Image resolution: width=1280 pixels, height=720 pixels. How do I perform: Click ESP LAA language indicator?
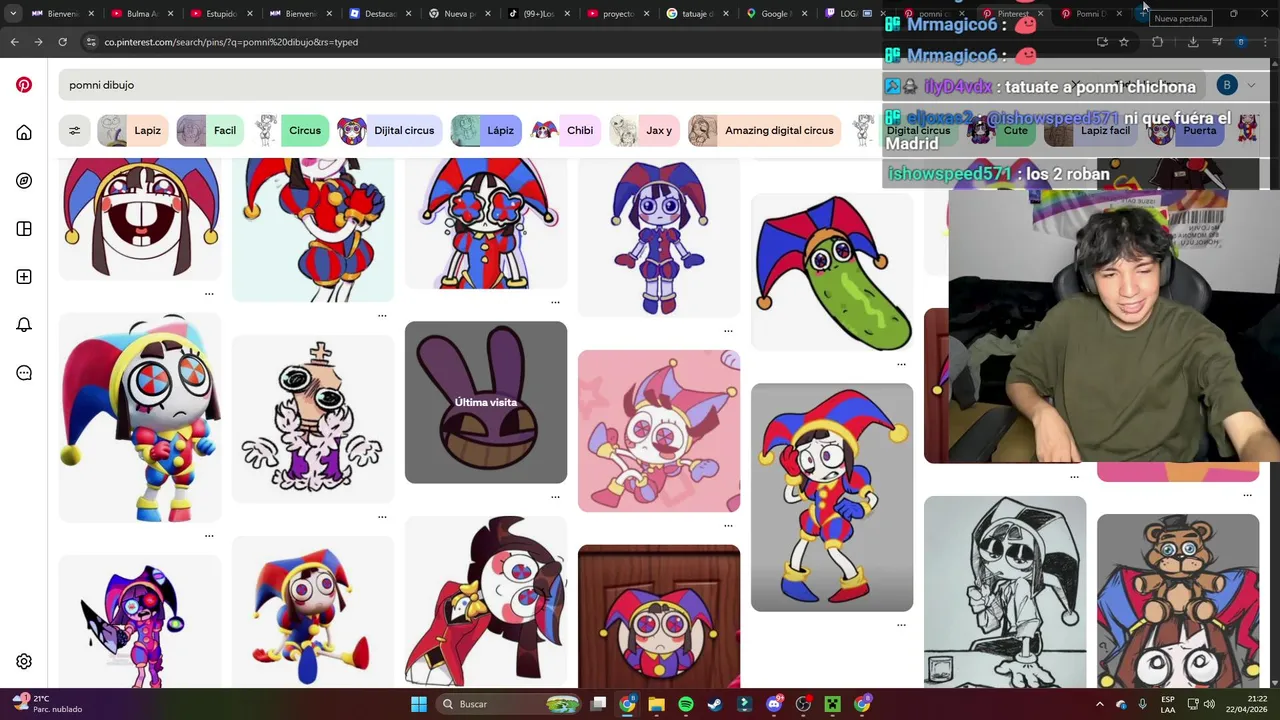[1168, 704]
